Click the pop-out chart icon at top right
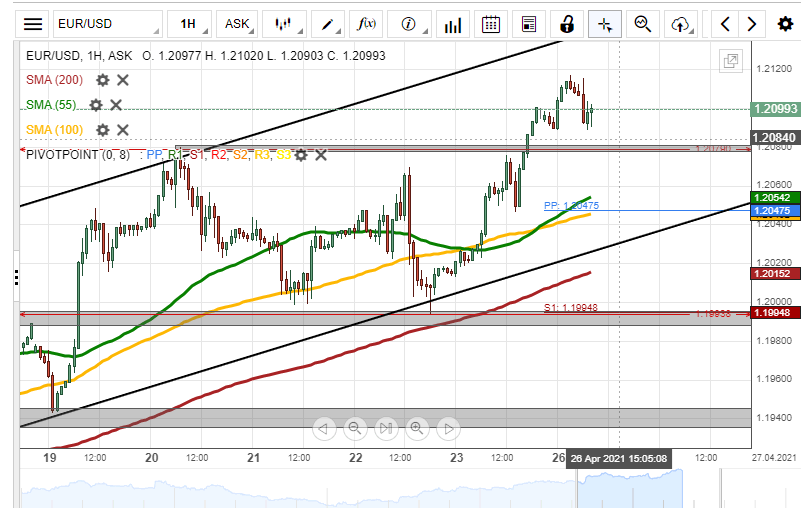This screenshot has width=809, height=508. [x=732, y=62]
